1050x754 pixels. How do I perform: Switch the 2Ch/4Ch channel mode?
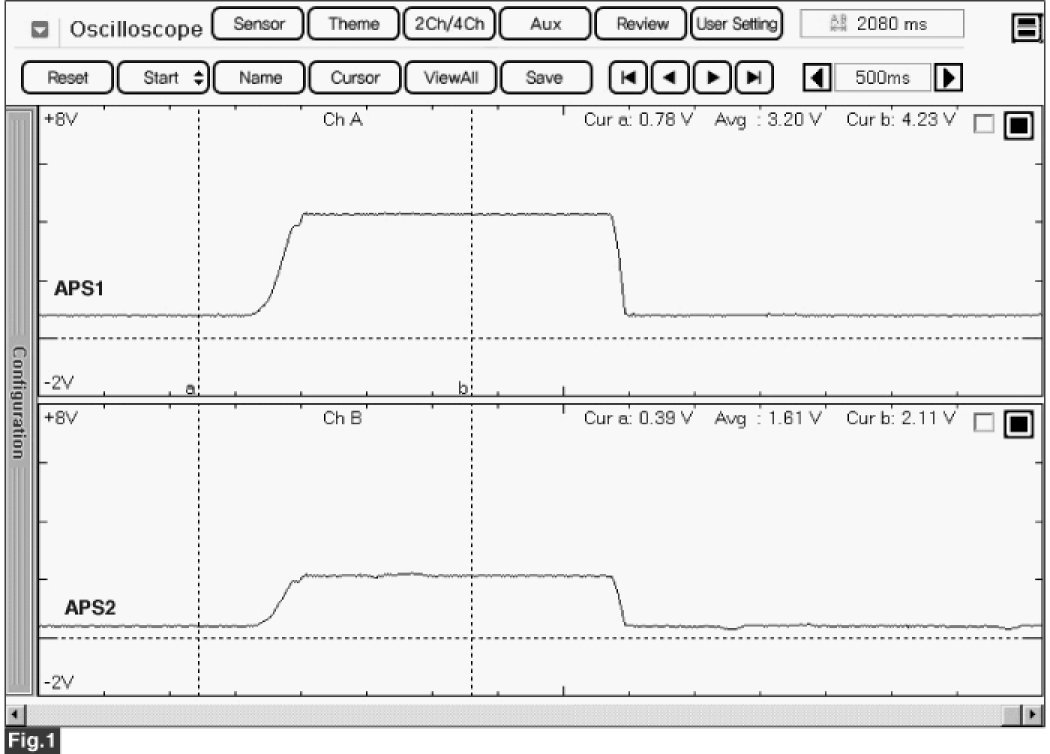pyautogui.click(x=447, y=24)
